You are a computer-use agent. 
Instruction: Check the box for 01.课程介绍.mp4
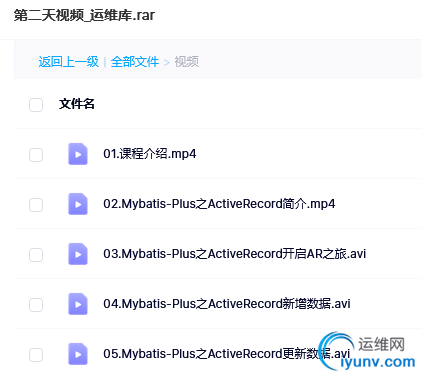36,155
